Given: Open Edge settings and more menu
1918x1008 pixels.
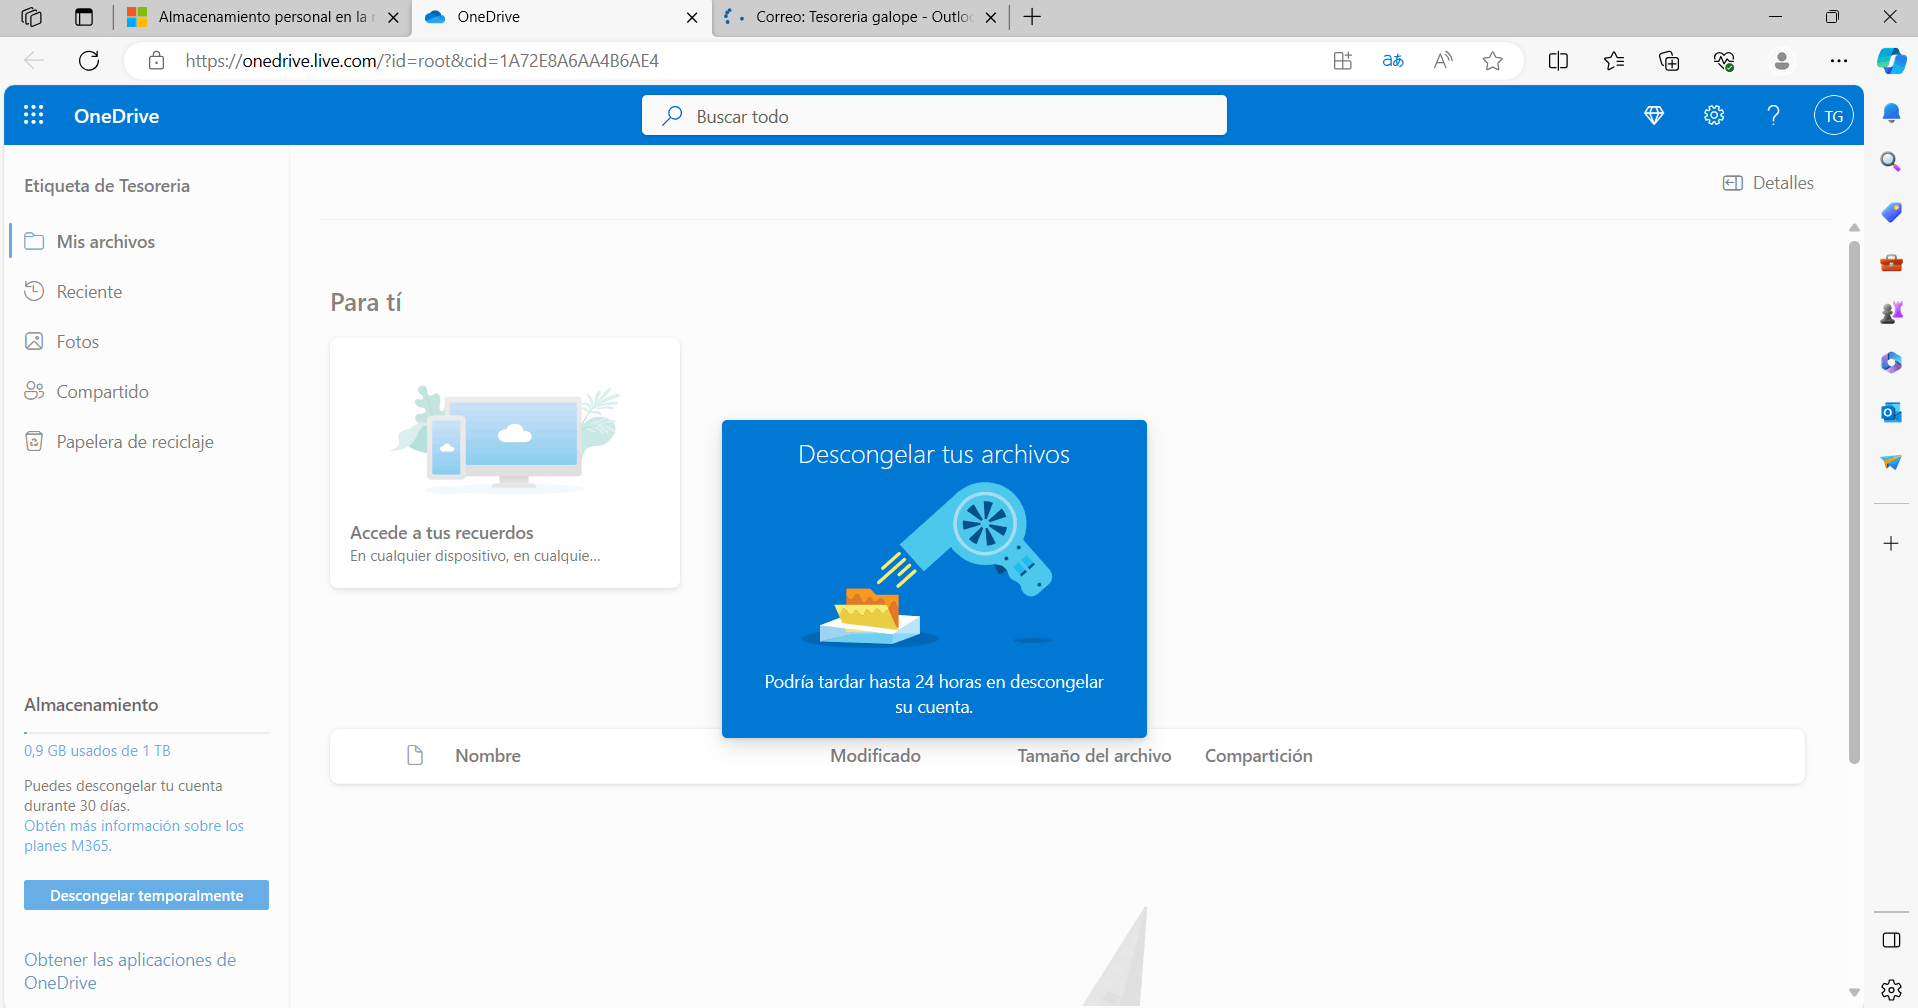Looking at the screenshot, I should [x=1839, y=61].
